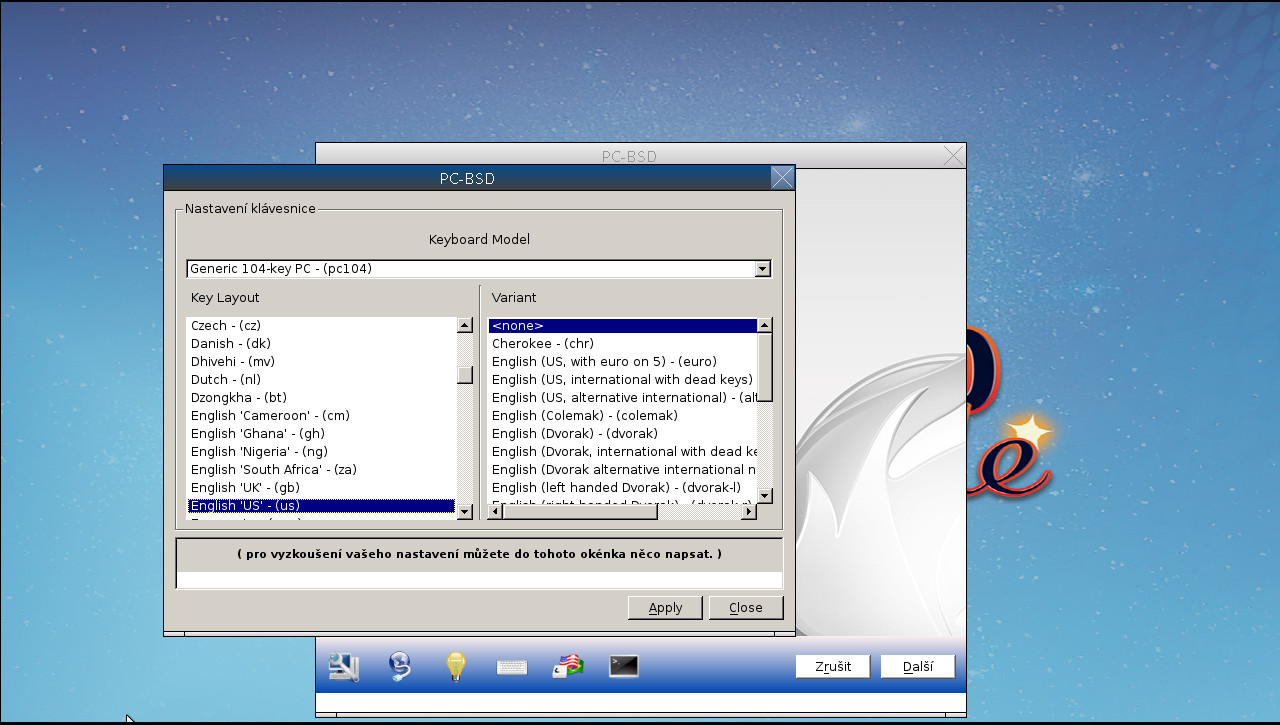Open the system configuration wrench icon
This screenshot has width=1280, height=725.
[x=343, y=666]
